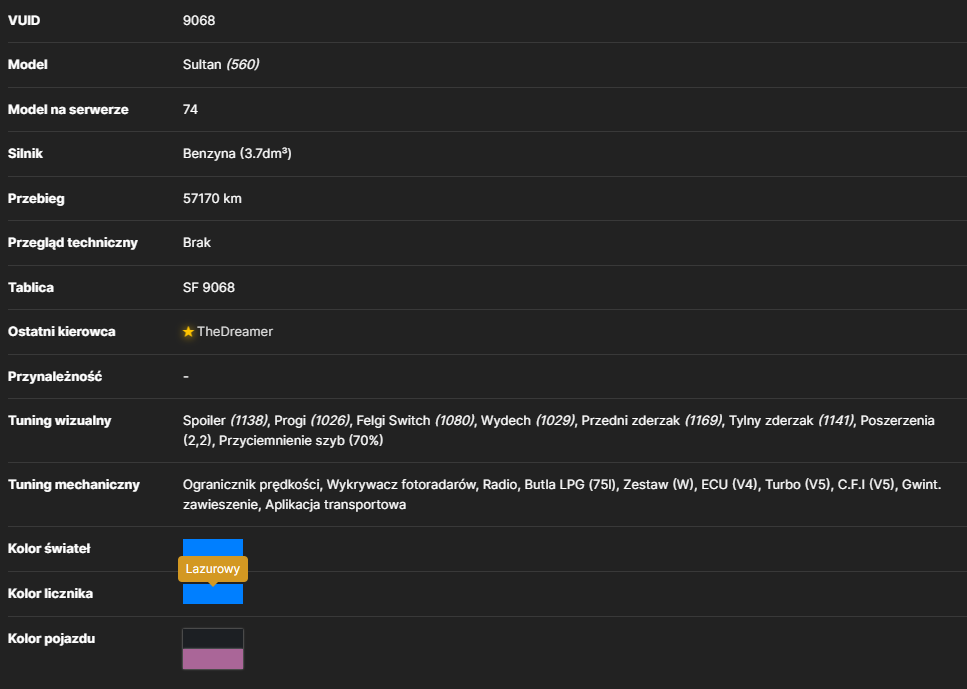
Task: Click the mileage value 57170 km
Action: click(x=212, y=199)
